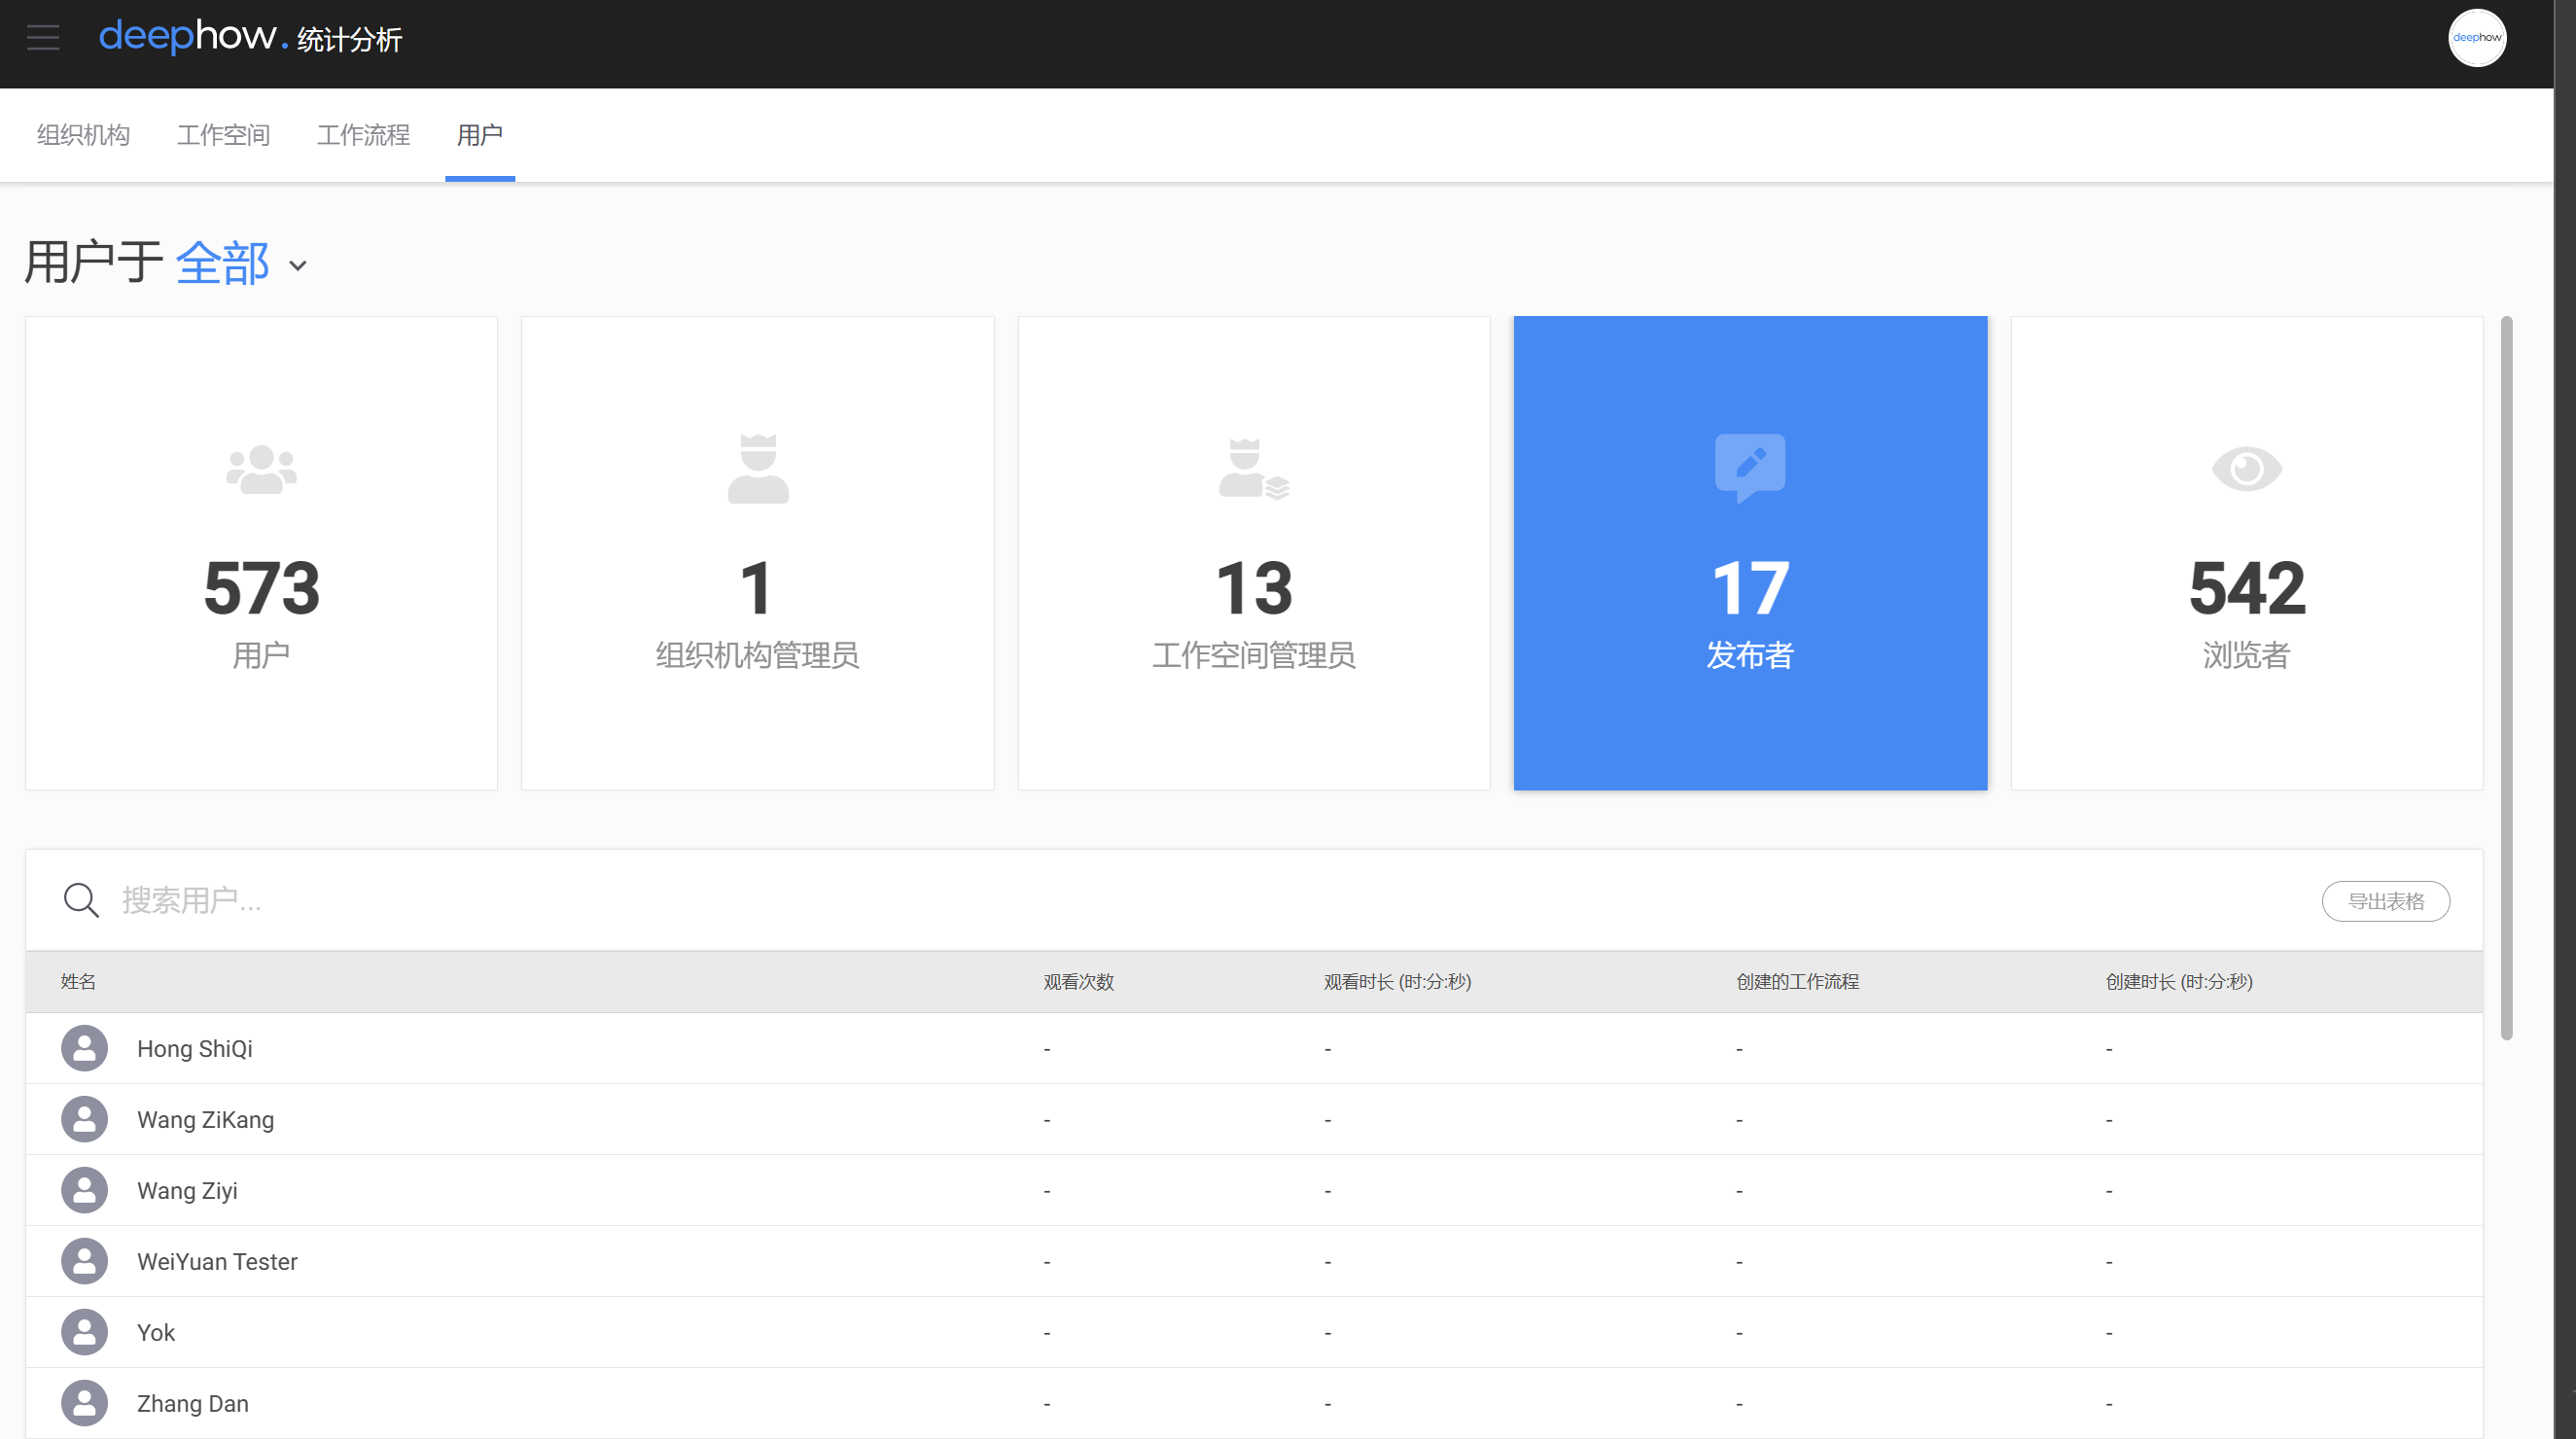Click Zhang Dan's avatar icon
2576x1439 pixels.
[84, 1403]
